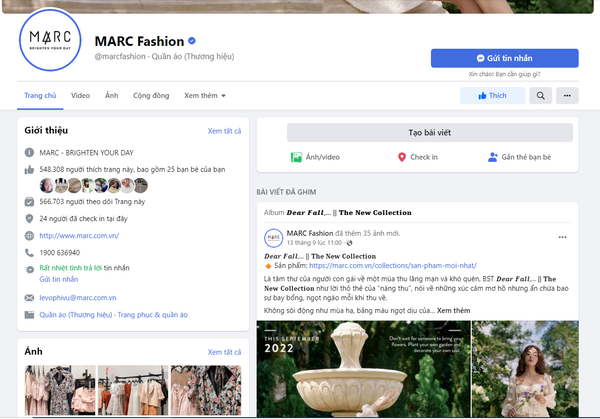Click the Check in label in post composer
The image size is (600, 419).
point(424,157)
